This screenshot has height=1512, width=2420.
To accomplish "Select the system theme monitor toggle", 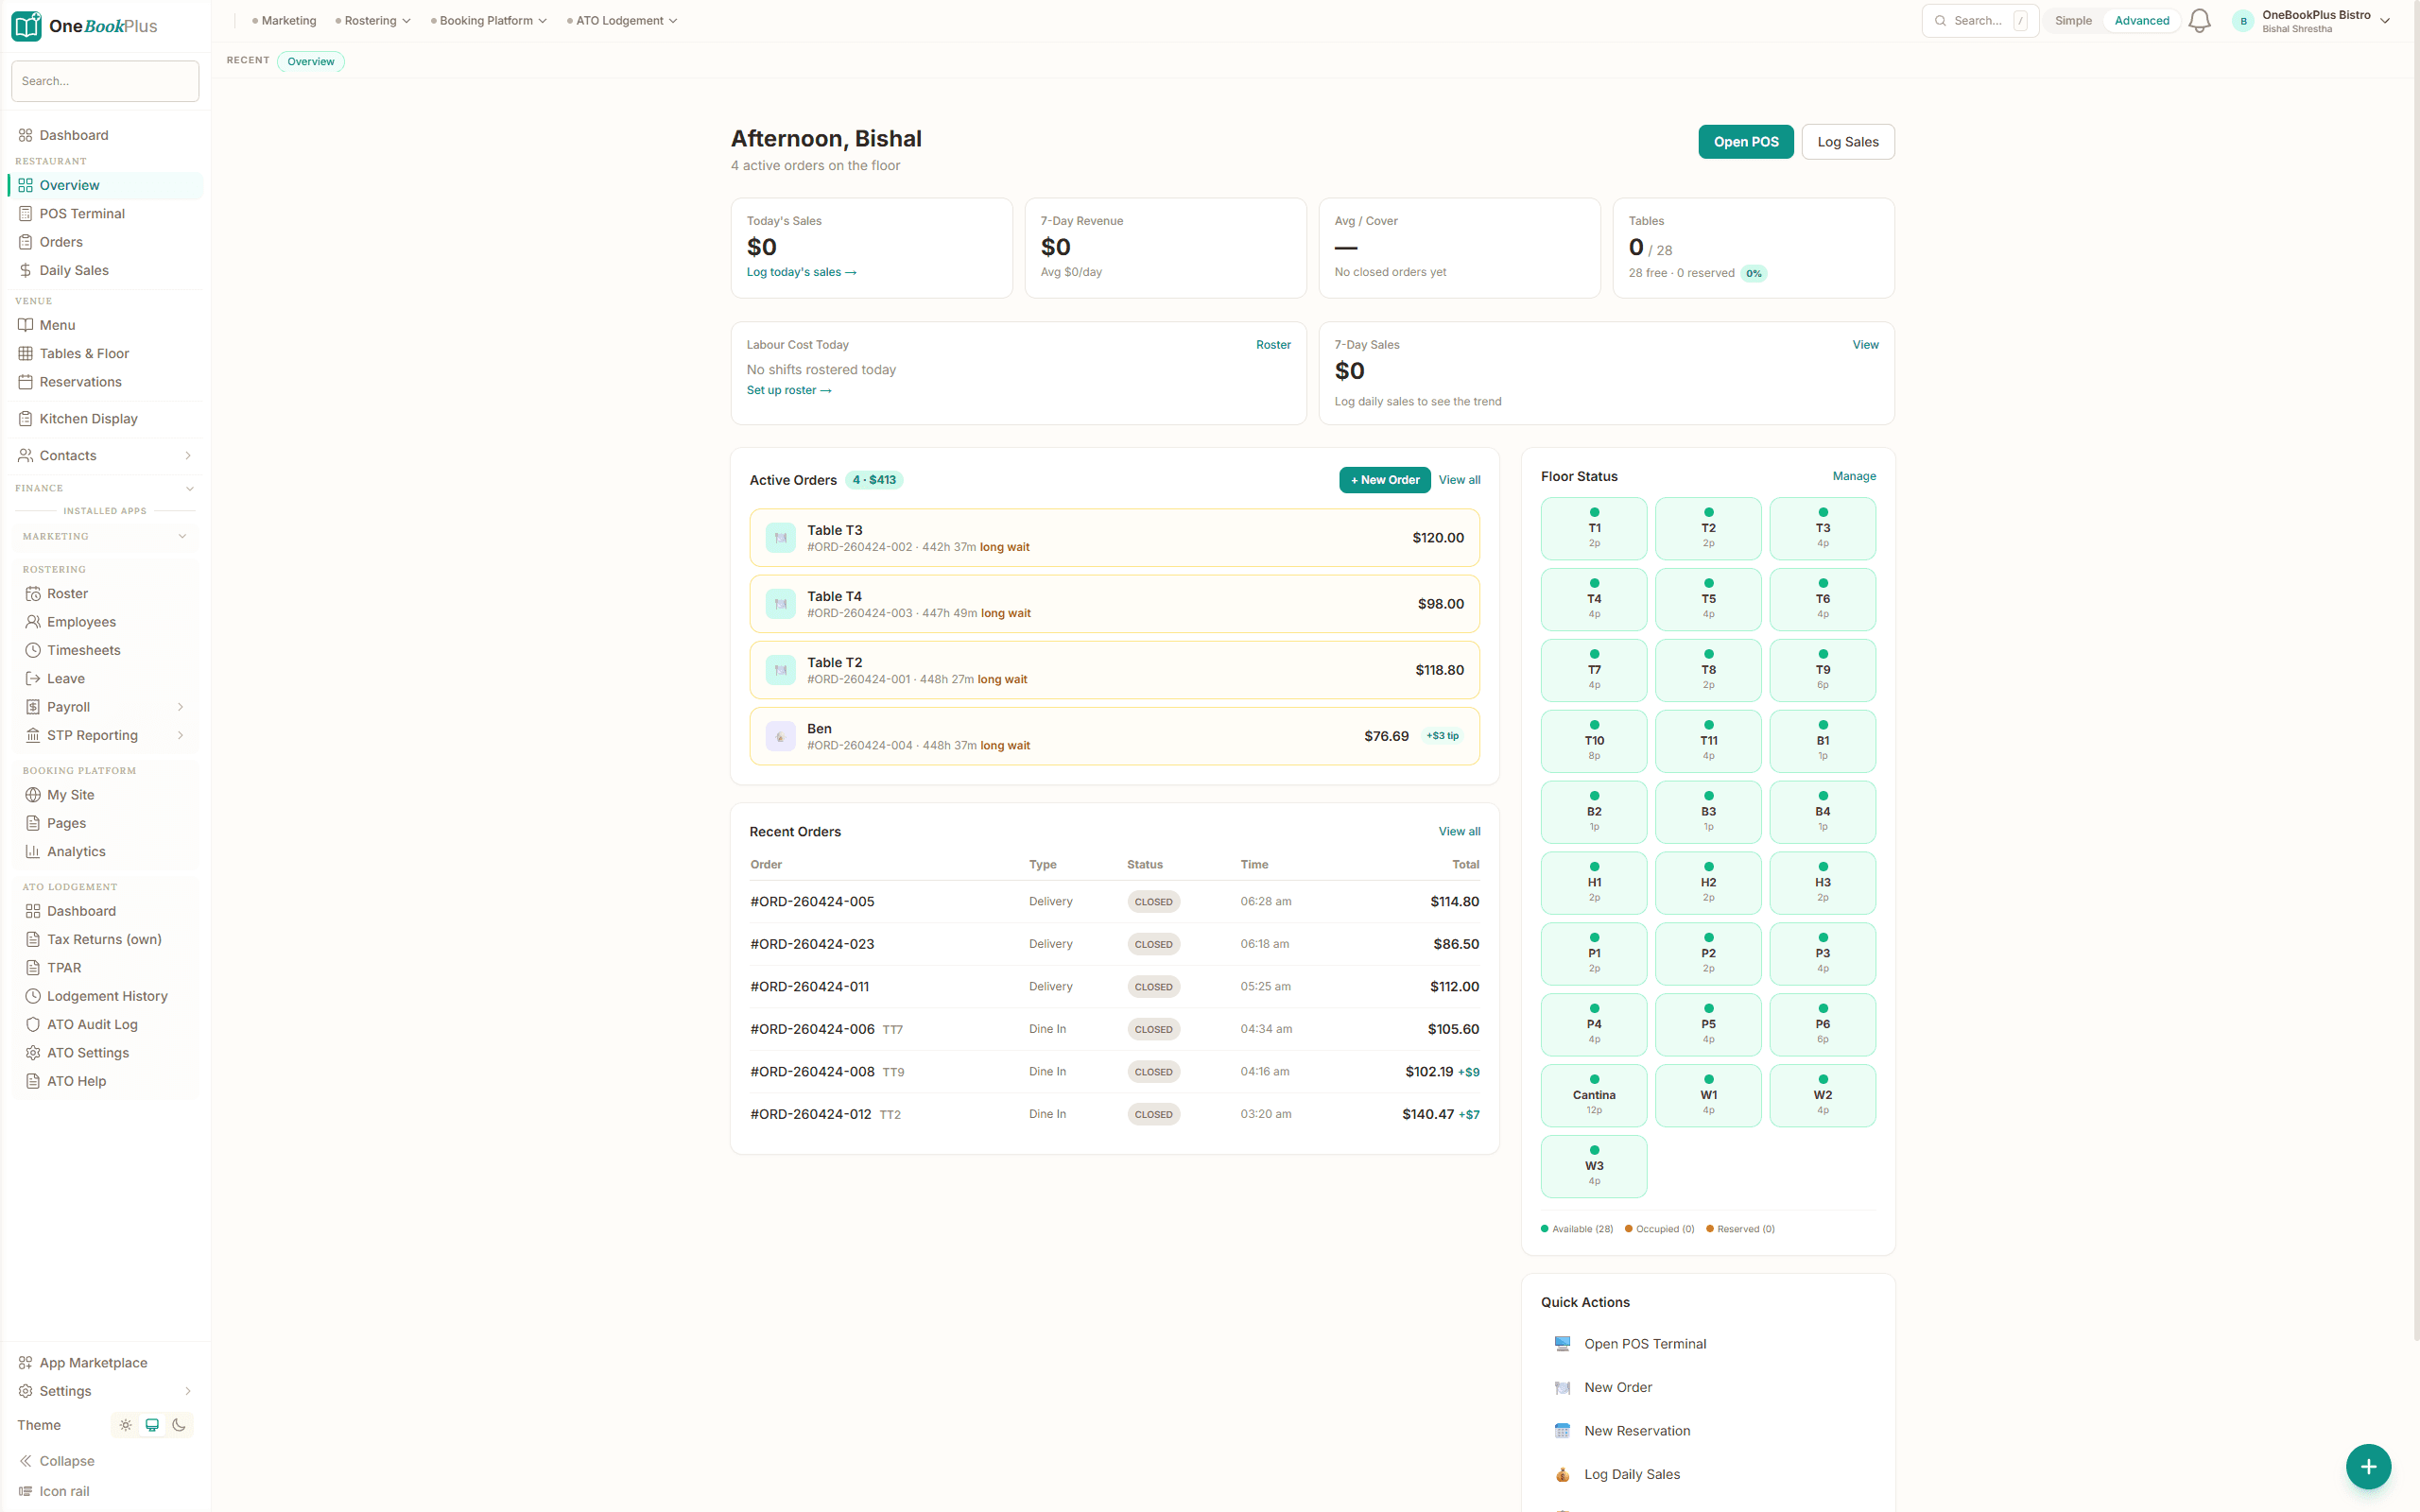I will (x=152, y=1425).
